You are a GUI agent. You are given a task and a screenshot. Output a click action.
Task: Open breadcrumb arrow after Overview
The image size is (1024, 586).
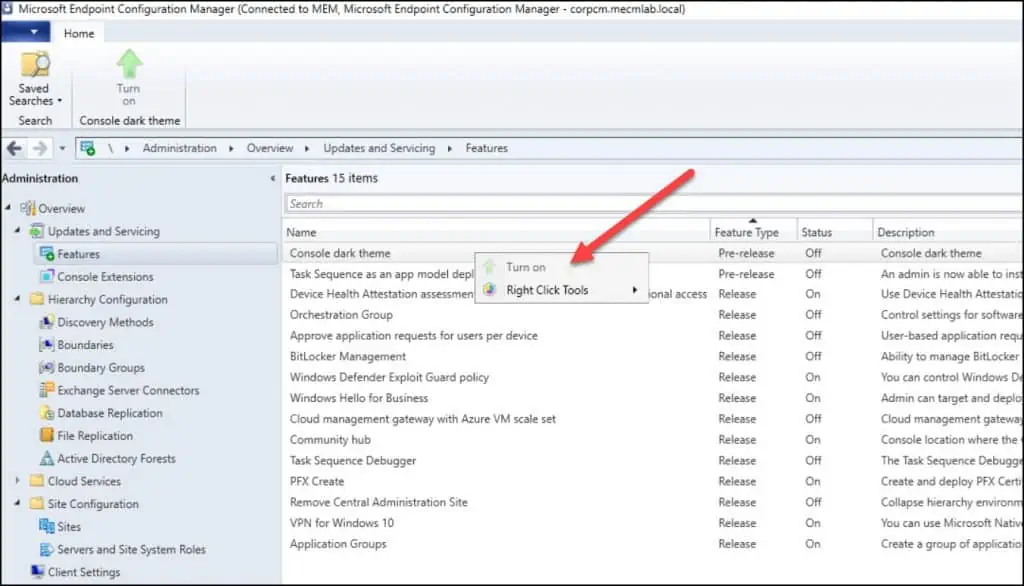307,149
